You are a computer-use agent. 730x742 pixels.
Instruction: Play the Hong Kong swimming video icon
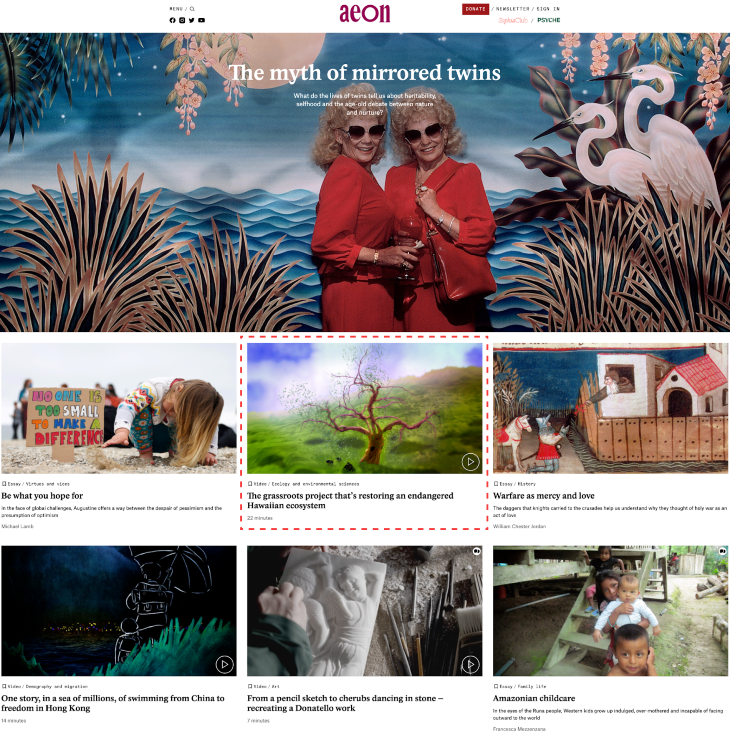(x=225, y=664)
